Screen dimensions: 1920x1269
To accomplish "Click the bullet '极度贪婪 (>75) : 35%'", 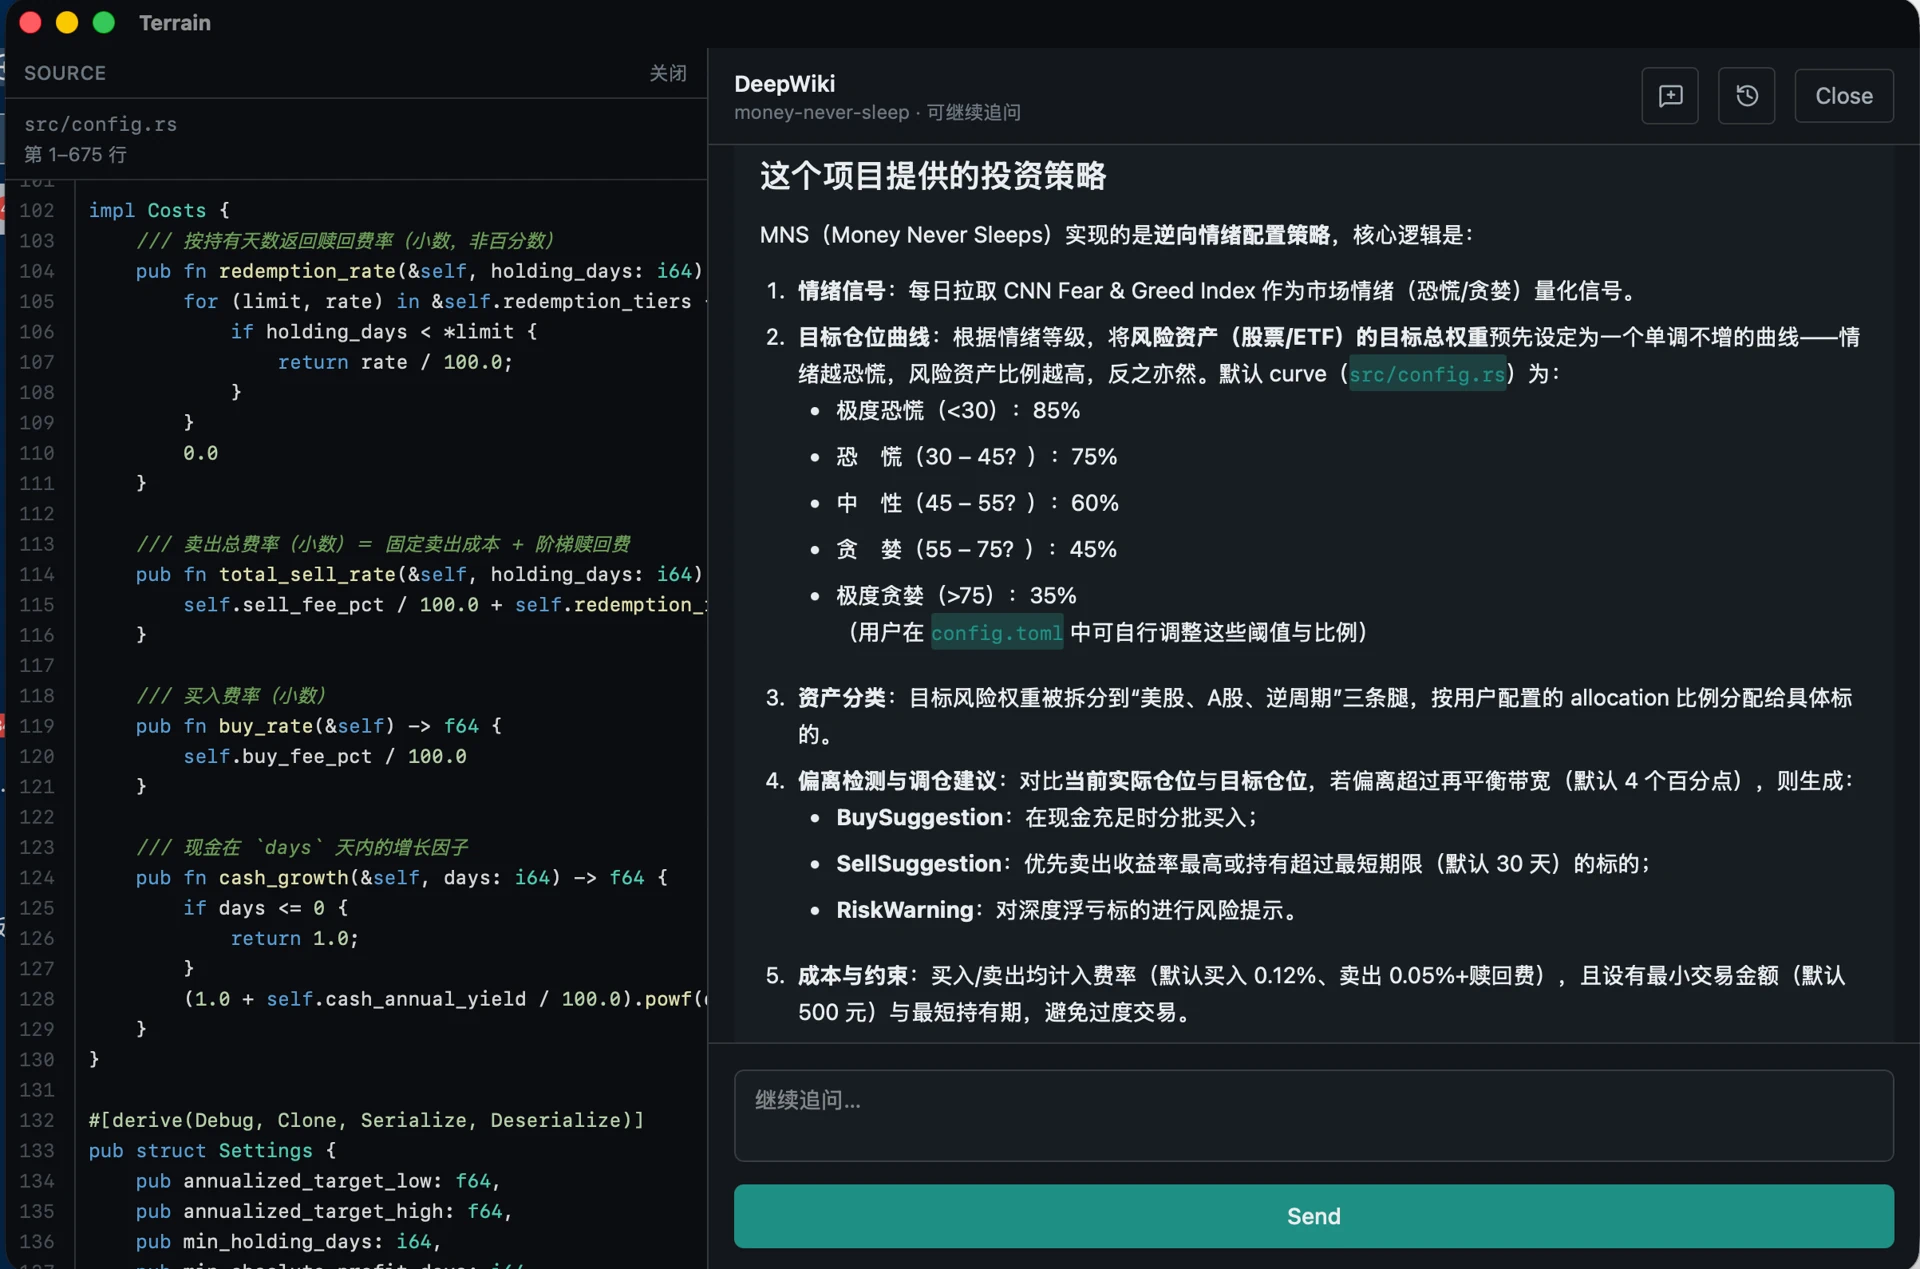I will click(x=957, y=596).
